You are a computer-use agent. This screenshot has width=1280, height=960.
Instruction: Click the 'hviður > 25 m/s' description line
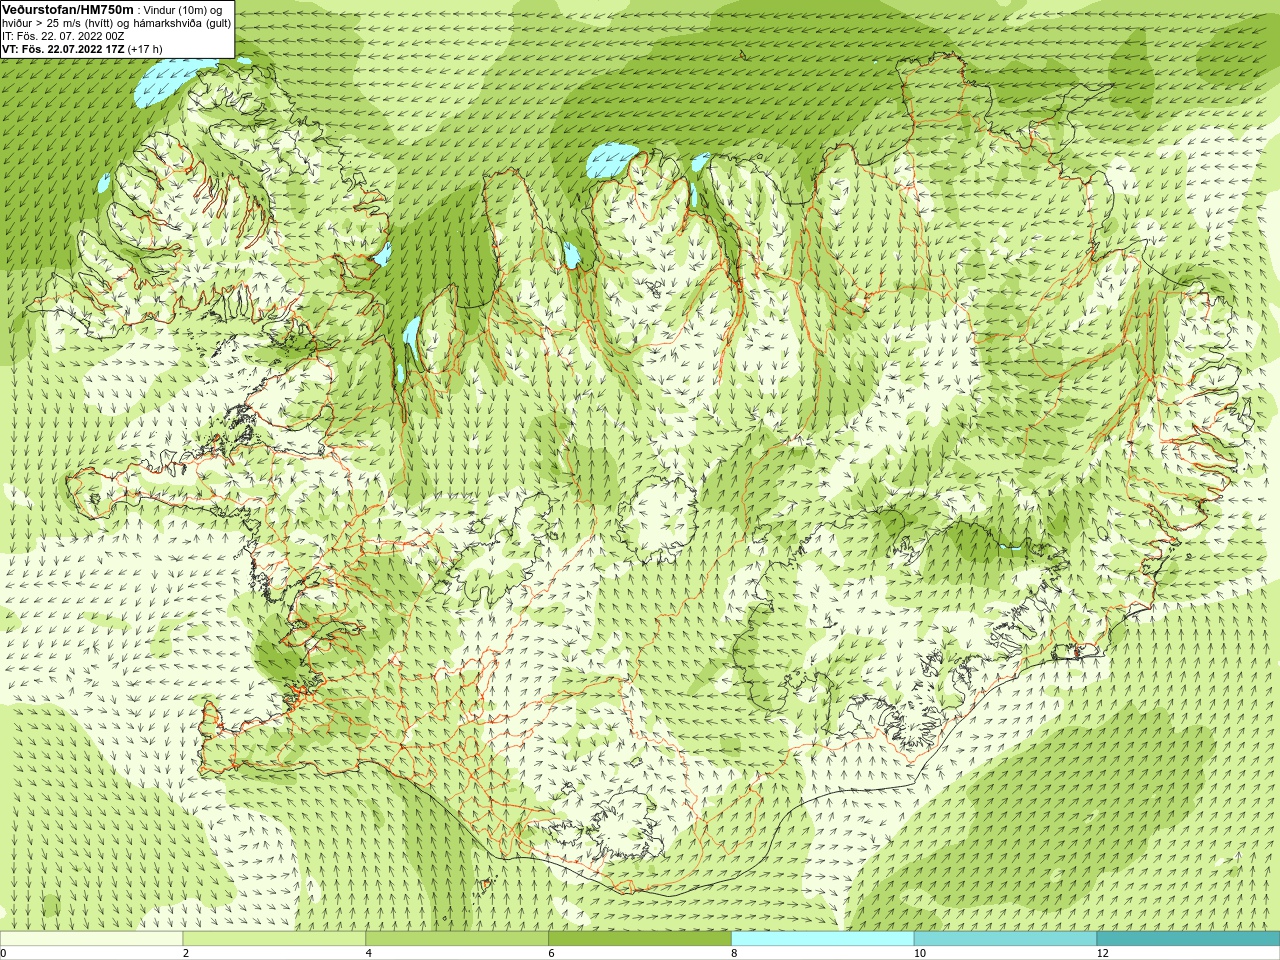(116, 23)
